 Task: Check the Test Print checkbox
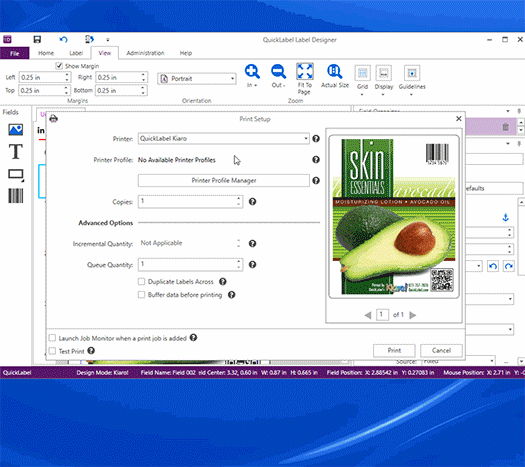[52, 351]
